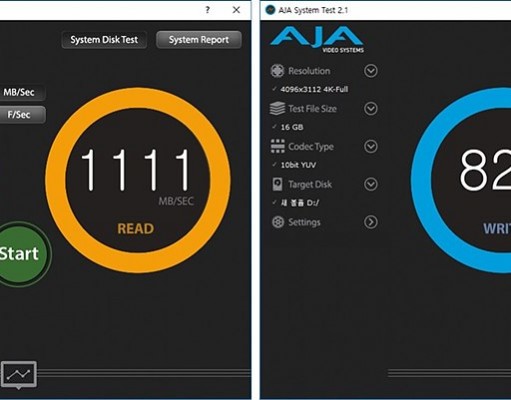Select the 4096x3112 4K-Full checked option

pos(311,89)
